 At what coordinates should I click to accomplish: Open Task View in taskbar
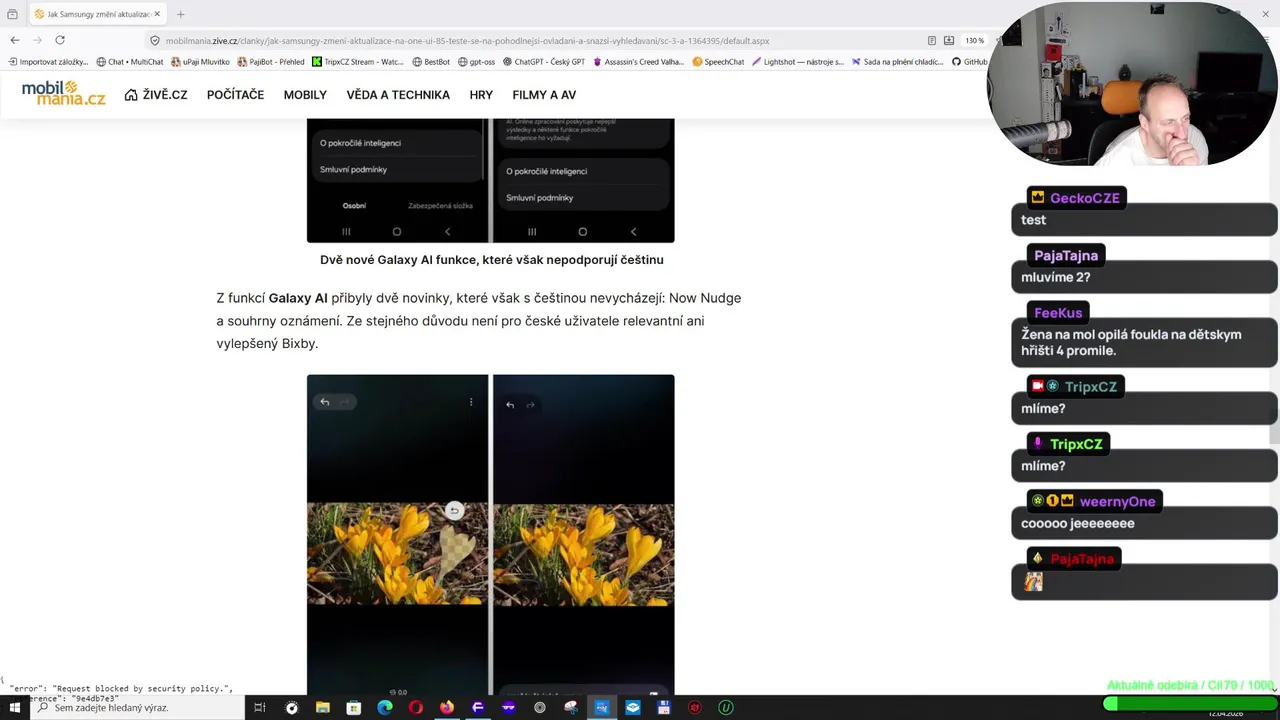[x=260, y=708]
